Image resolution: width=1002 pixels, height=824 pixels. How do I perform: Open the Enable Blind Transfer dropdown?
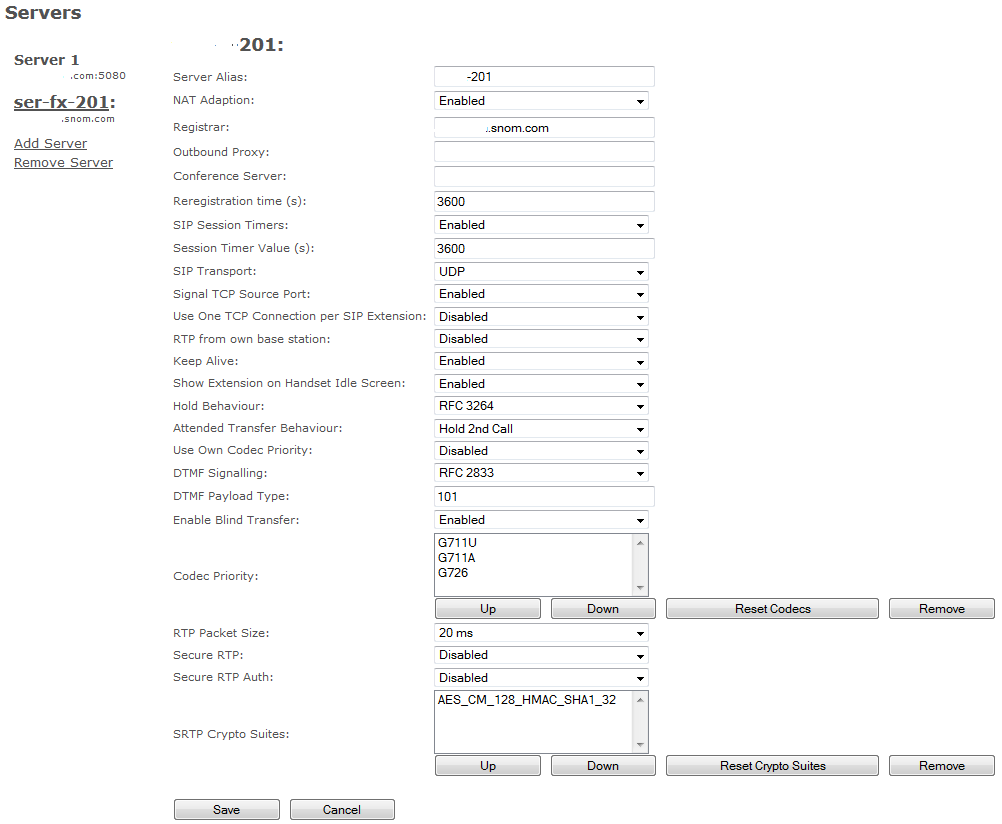pos(541,520)
